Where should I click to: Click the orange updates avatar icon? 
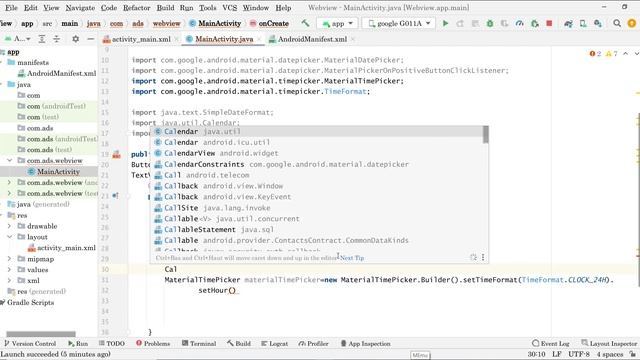632,23
